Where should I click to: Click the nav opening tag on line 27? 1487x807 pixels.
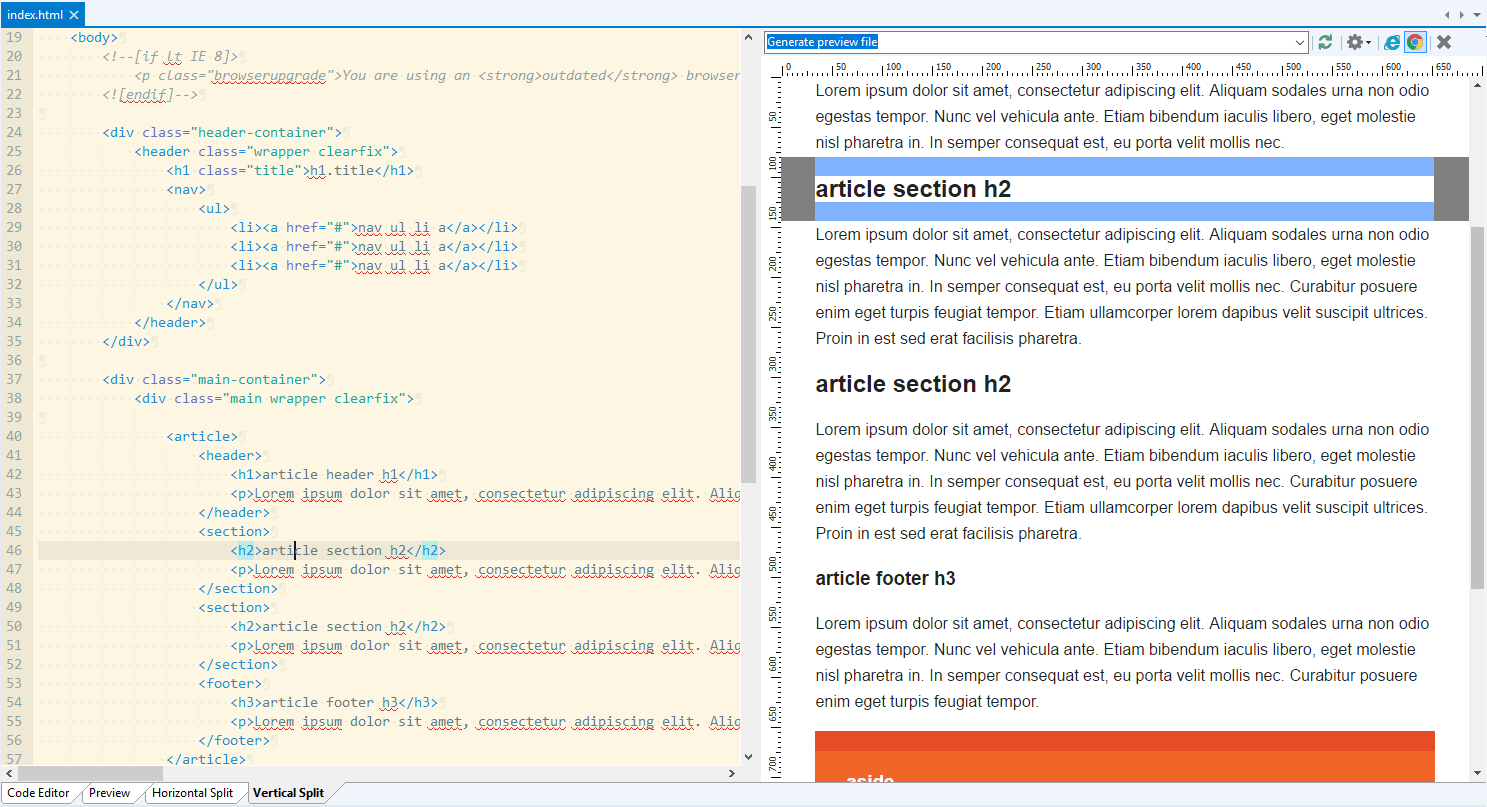point(186,189)
